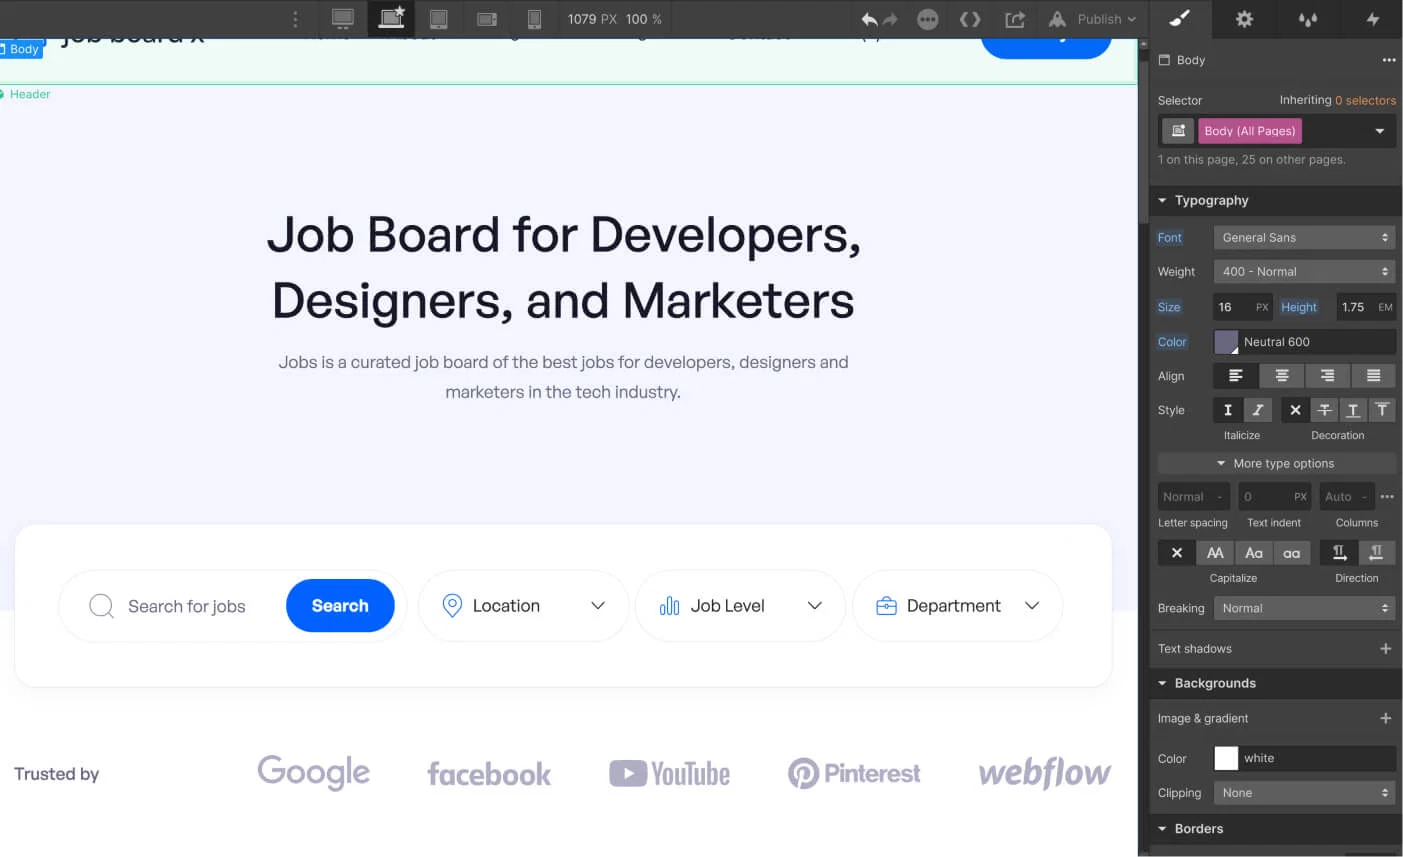
Task: Expand the Body (All Pages) selector dropdown
Action: coord(1380,130)
